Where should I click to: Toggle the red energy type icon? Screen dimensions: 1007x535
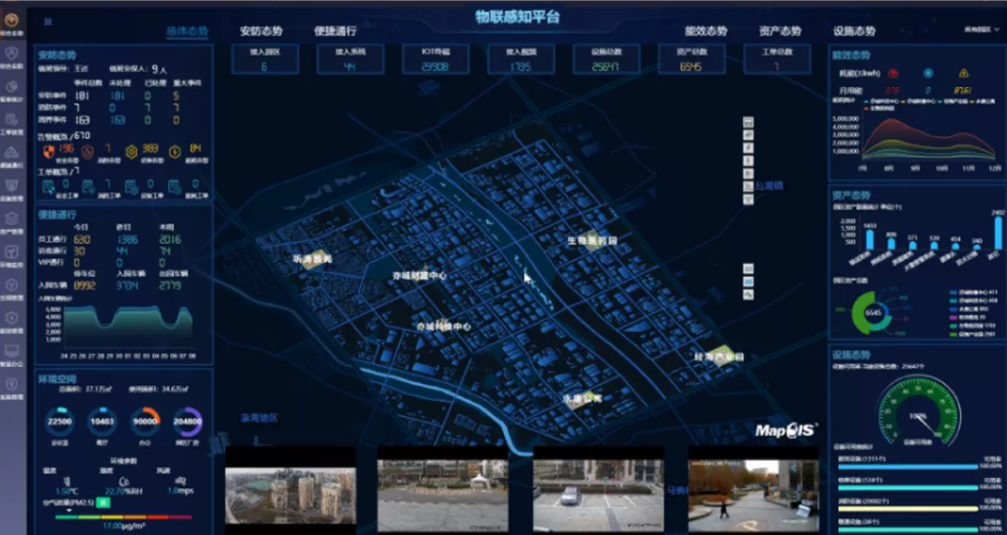coord(893,74)
